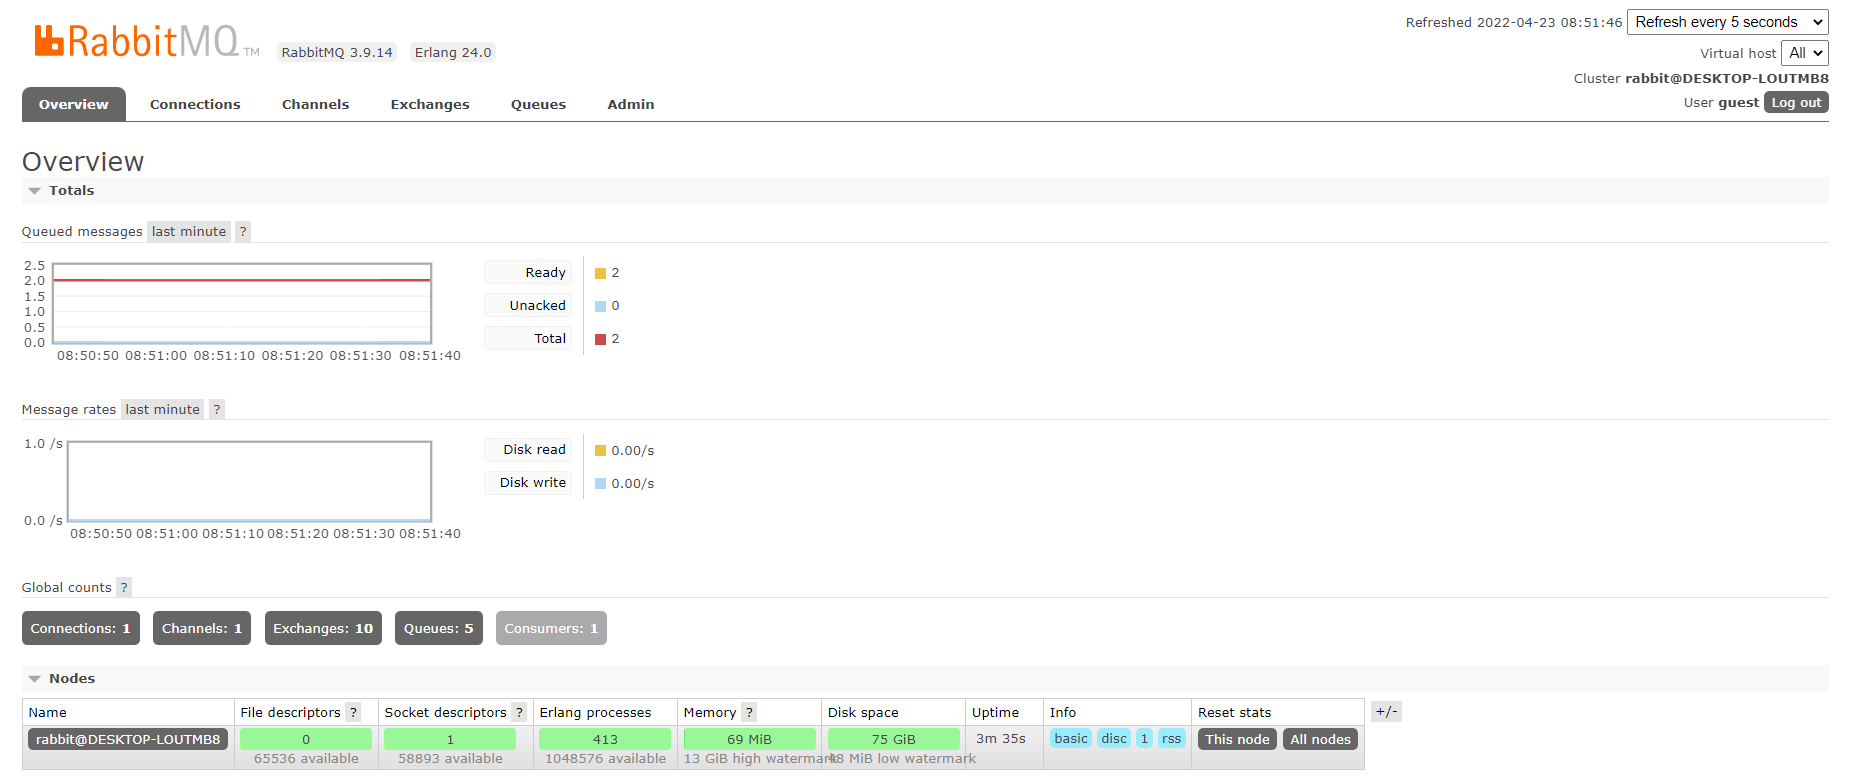This screenshot has width=1852, height=776.
Task: Reset stats for This node
Action: 1237,739
